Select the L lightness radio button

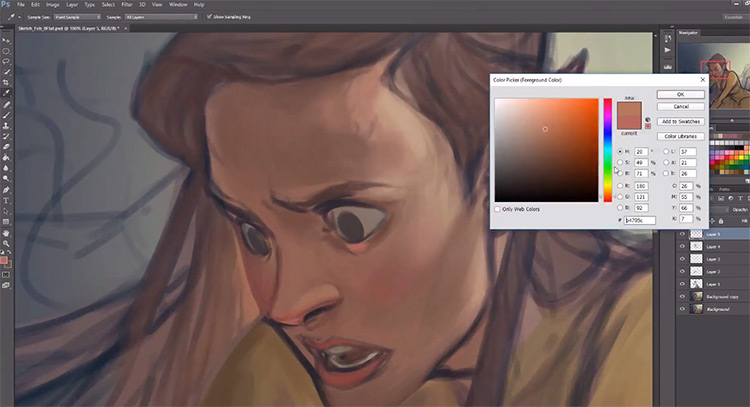click(x=666, y=152)
